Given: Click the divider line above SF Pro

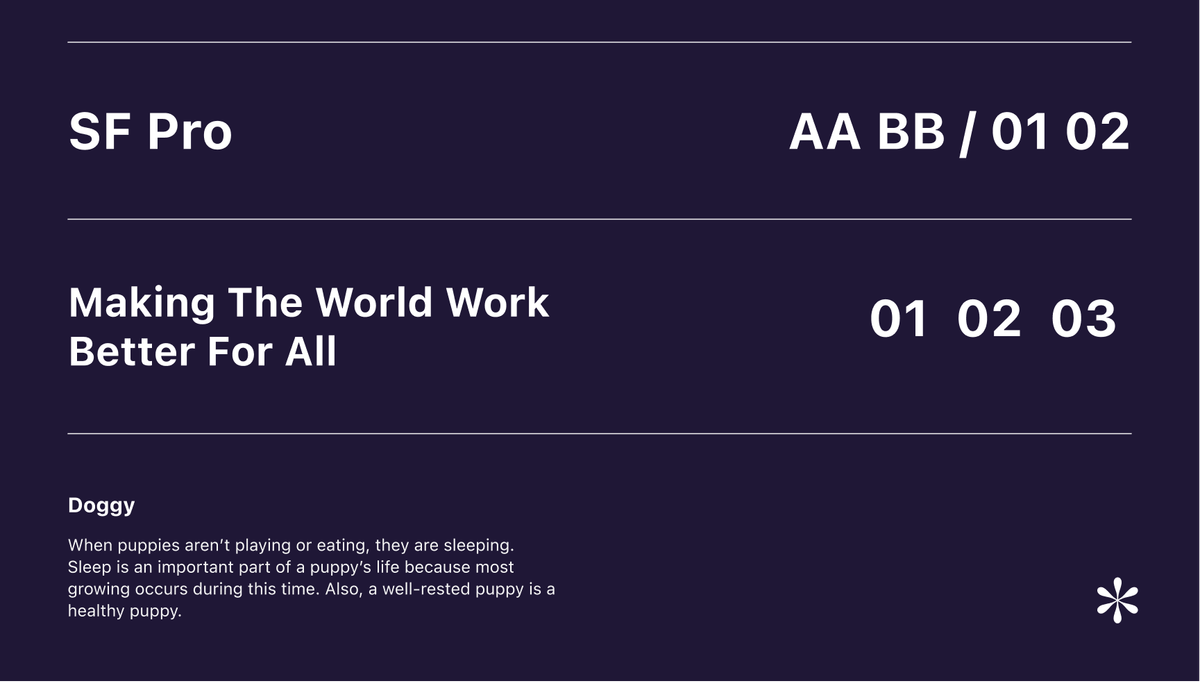Looking at the screenshot, I should 600,42.
